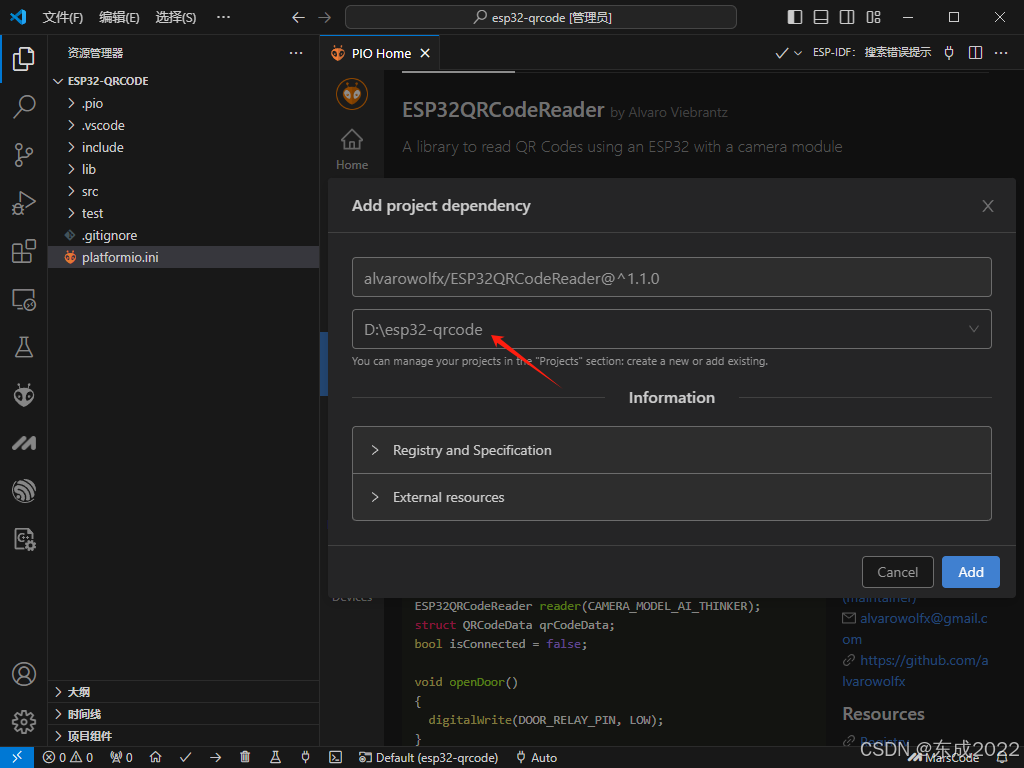The image size is (1024, 768).
Task: Click the PlatformIO Upload arrow in status bar
Action: pos(216,757)
